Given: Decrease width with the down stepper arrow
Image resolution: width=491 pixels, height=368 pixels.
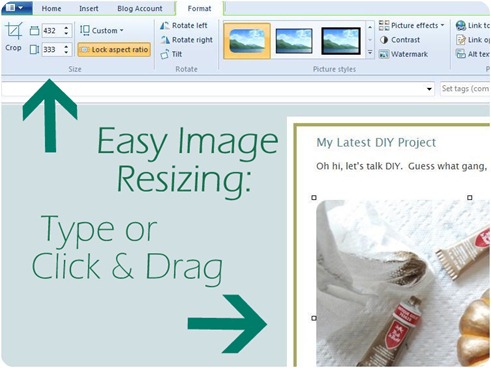Looking at the screenshot, I should point(66,34).
